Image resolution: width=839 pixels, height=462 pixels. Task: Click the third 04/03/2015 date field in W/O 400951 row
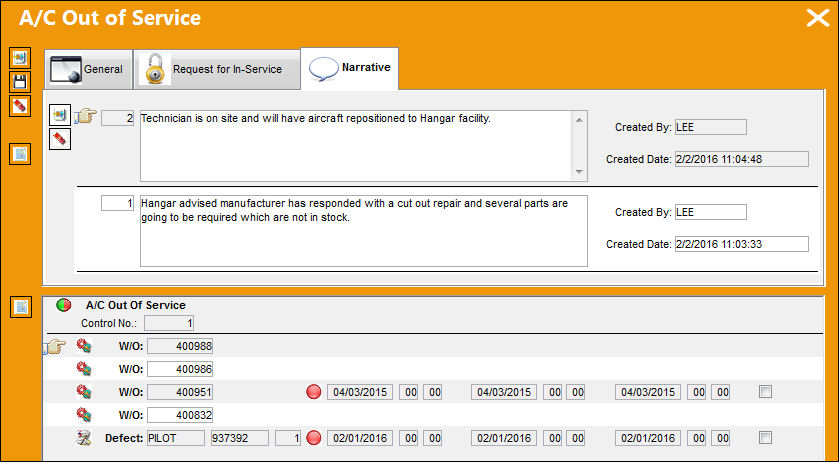647,392
